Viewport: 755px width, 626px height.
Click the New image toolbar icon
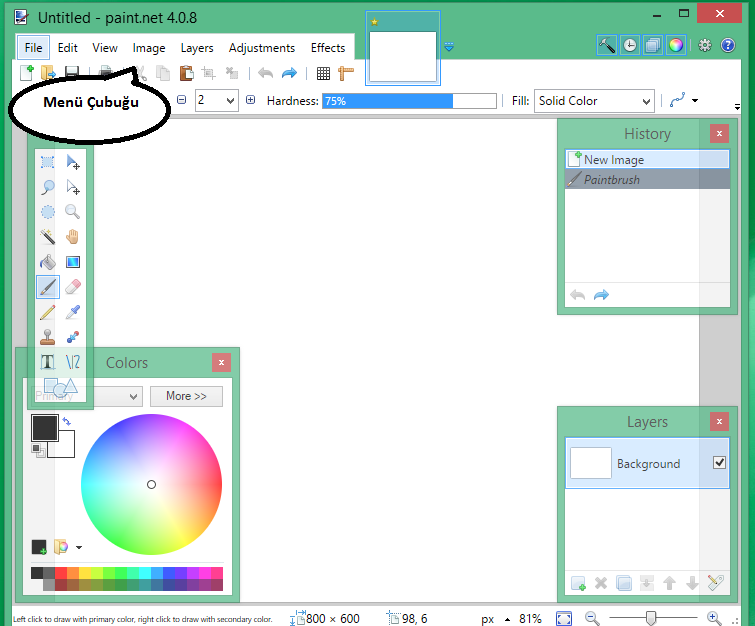pos(27,73)
